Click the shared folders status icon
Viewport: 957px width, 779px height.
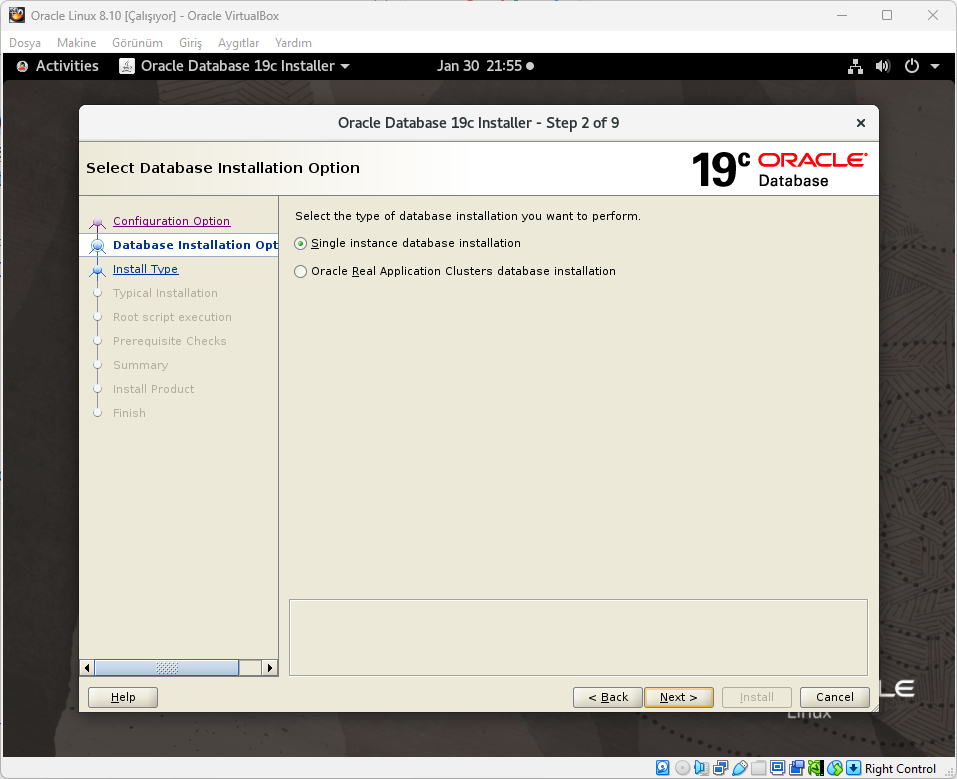[x=758, y=768]
